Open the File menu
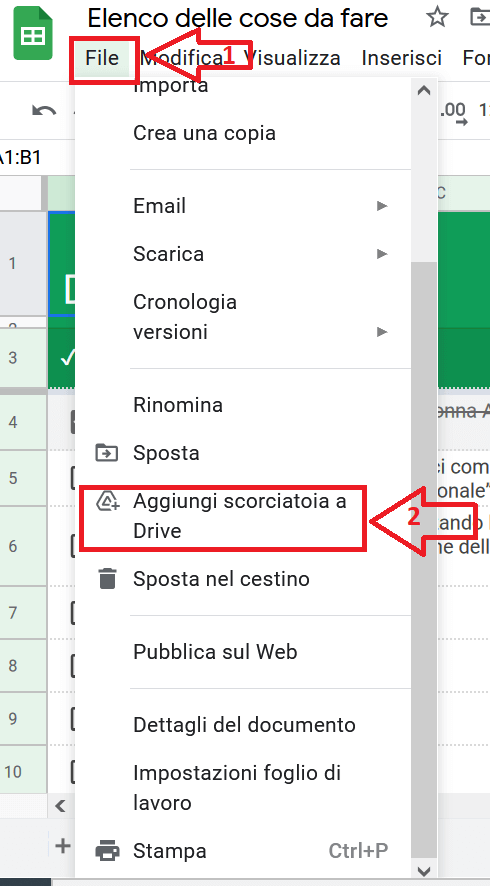 [x=102, y=58]
